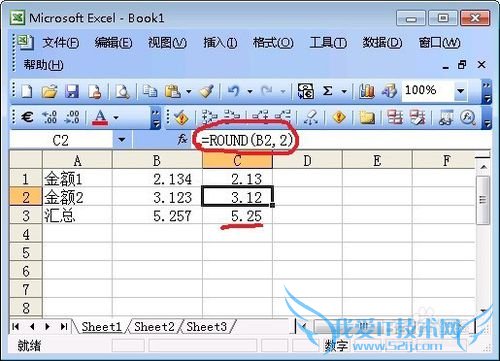Paste using the clipboard Paste icon
The width and height of the screenshot is (500, 361).
(172, 91)
